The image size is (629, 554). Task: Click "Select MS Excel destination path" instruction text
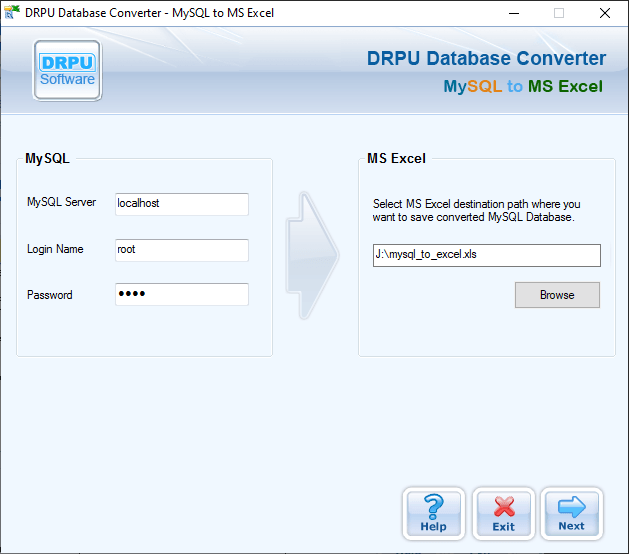click(477, 210)
